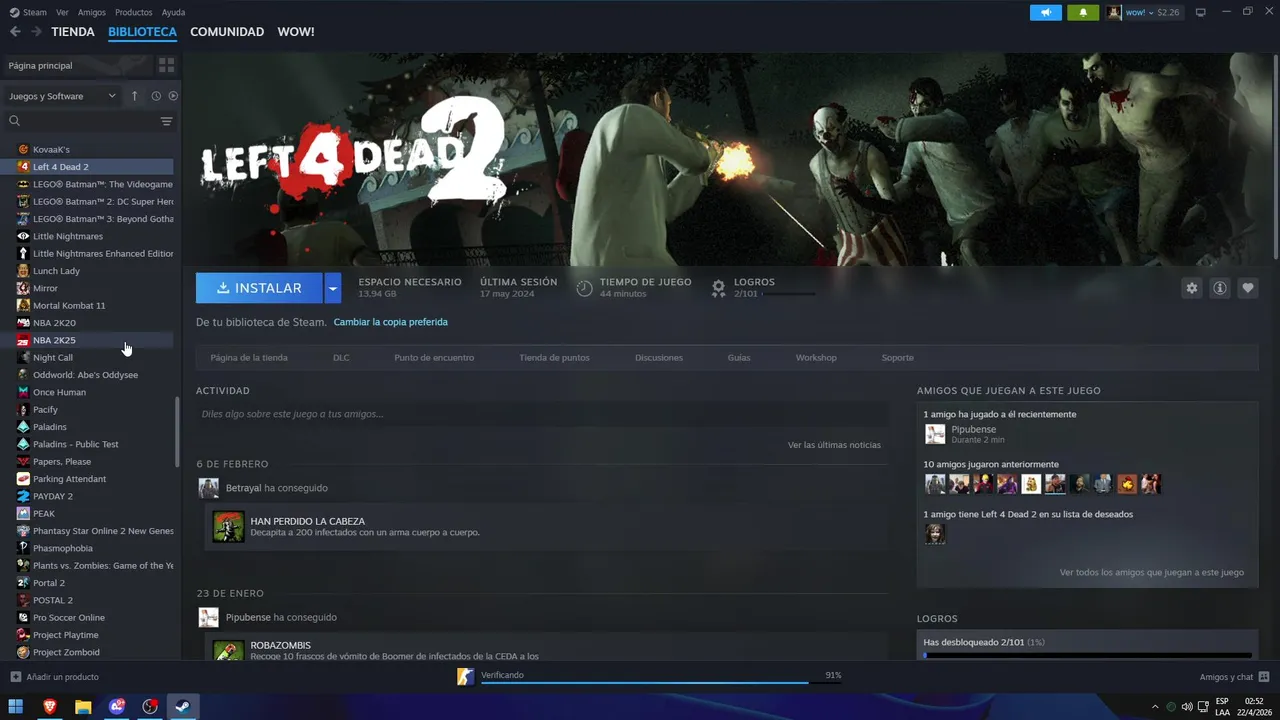Click the library search field
This screenshot has height=720, width=1280.
[89, 121]
